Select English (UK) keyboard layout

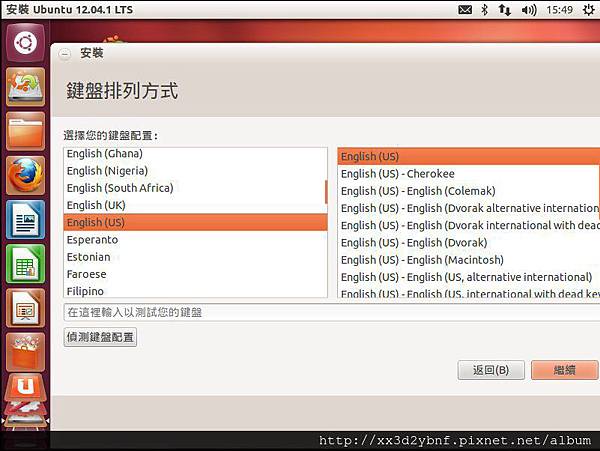(196, 205)
